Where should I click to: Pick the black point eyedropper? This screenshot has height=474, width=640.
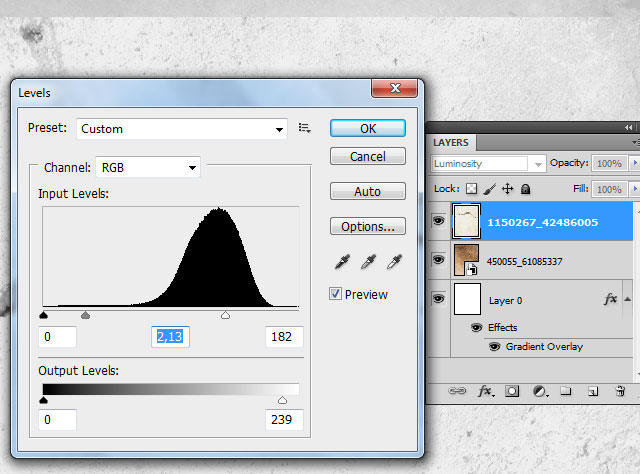pyautogui.click(x=342, y=262)
